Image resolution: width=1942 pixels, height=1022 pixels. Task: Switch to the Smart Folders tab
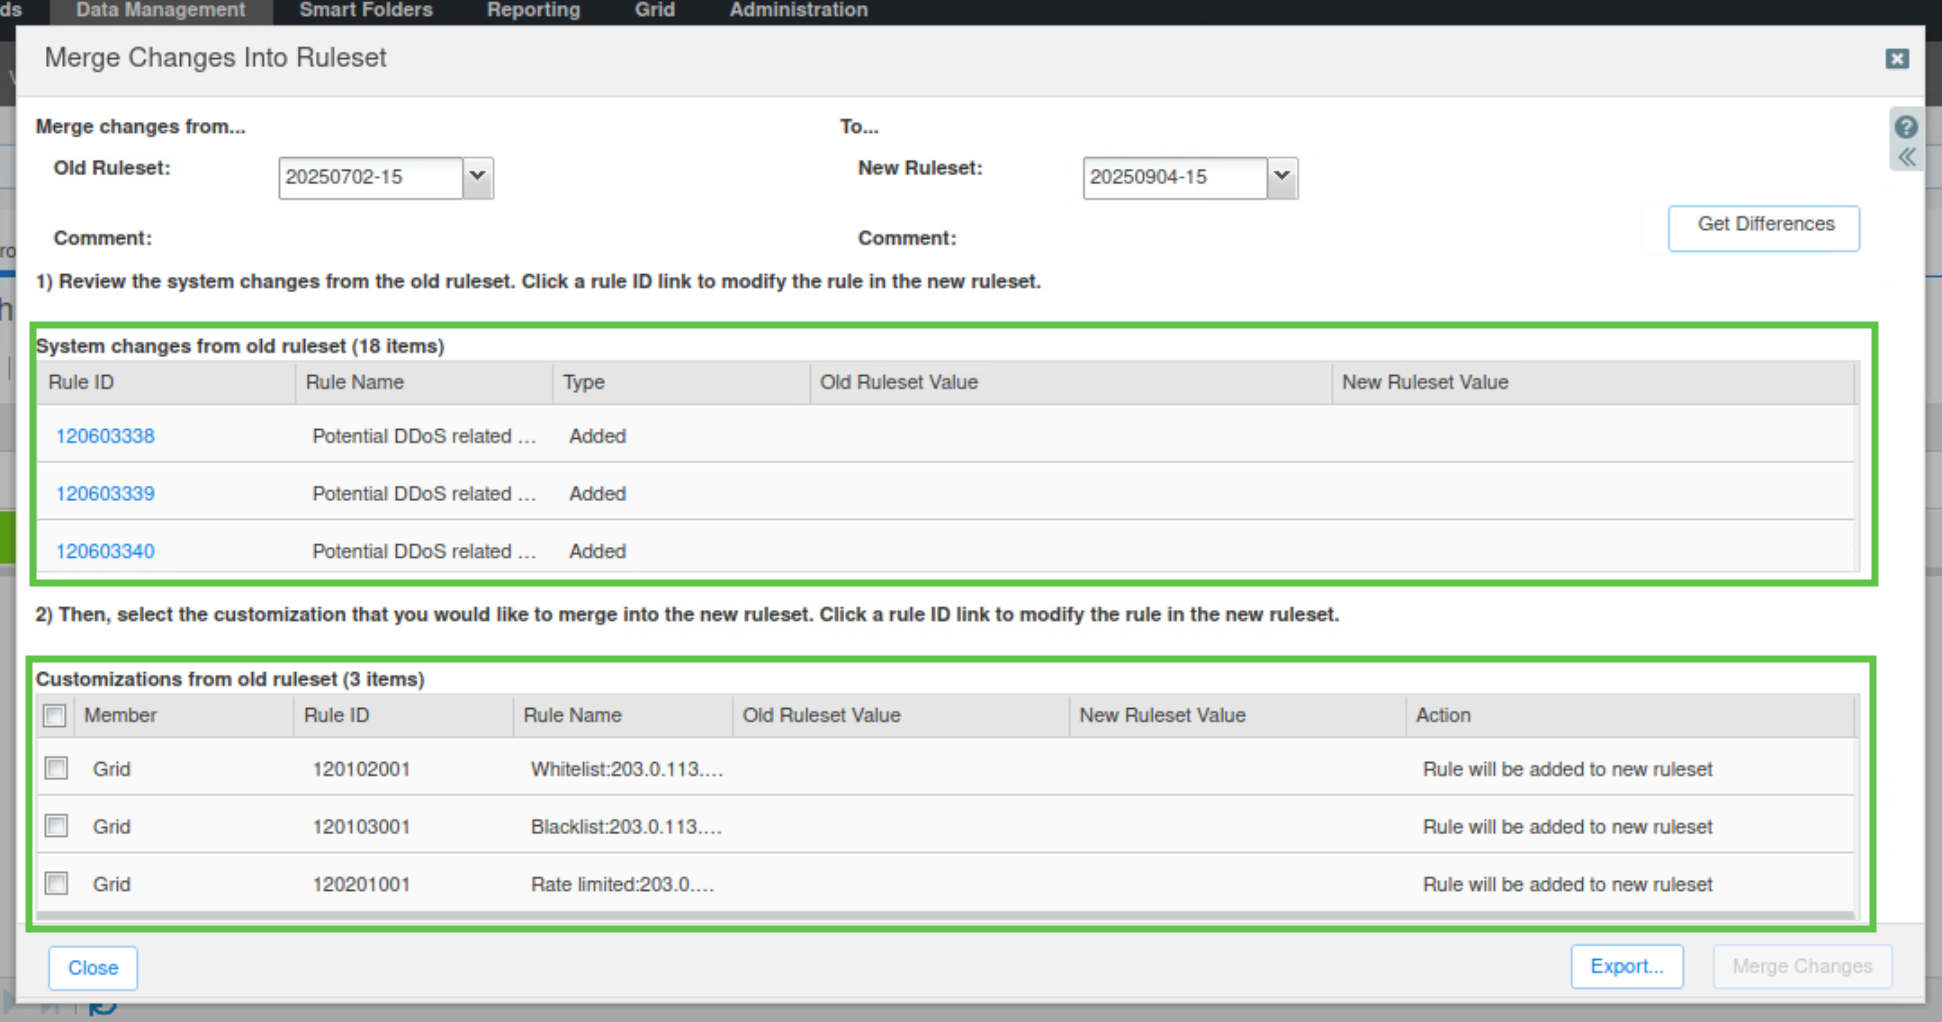pos(366,10)
